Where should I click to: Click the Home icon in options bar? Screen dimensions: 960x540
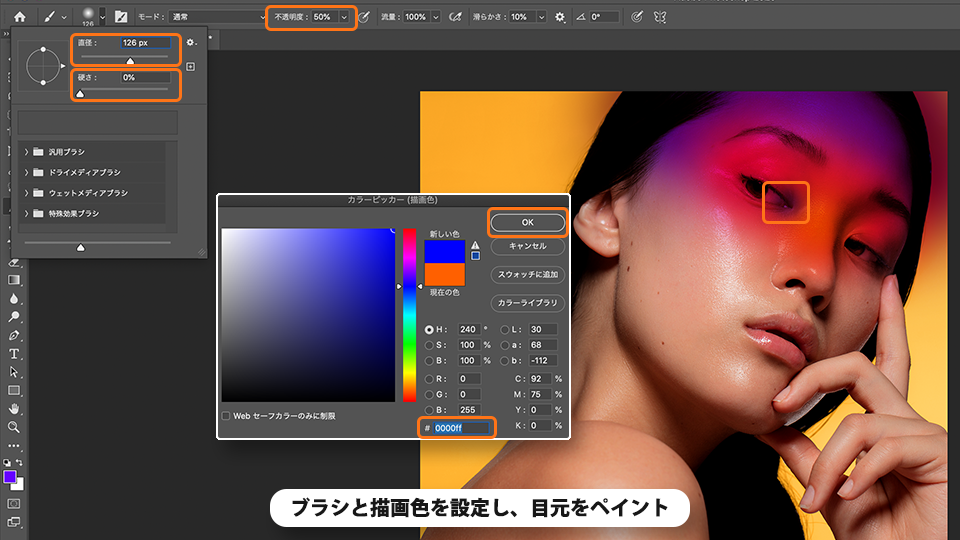(20, 17)
